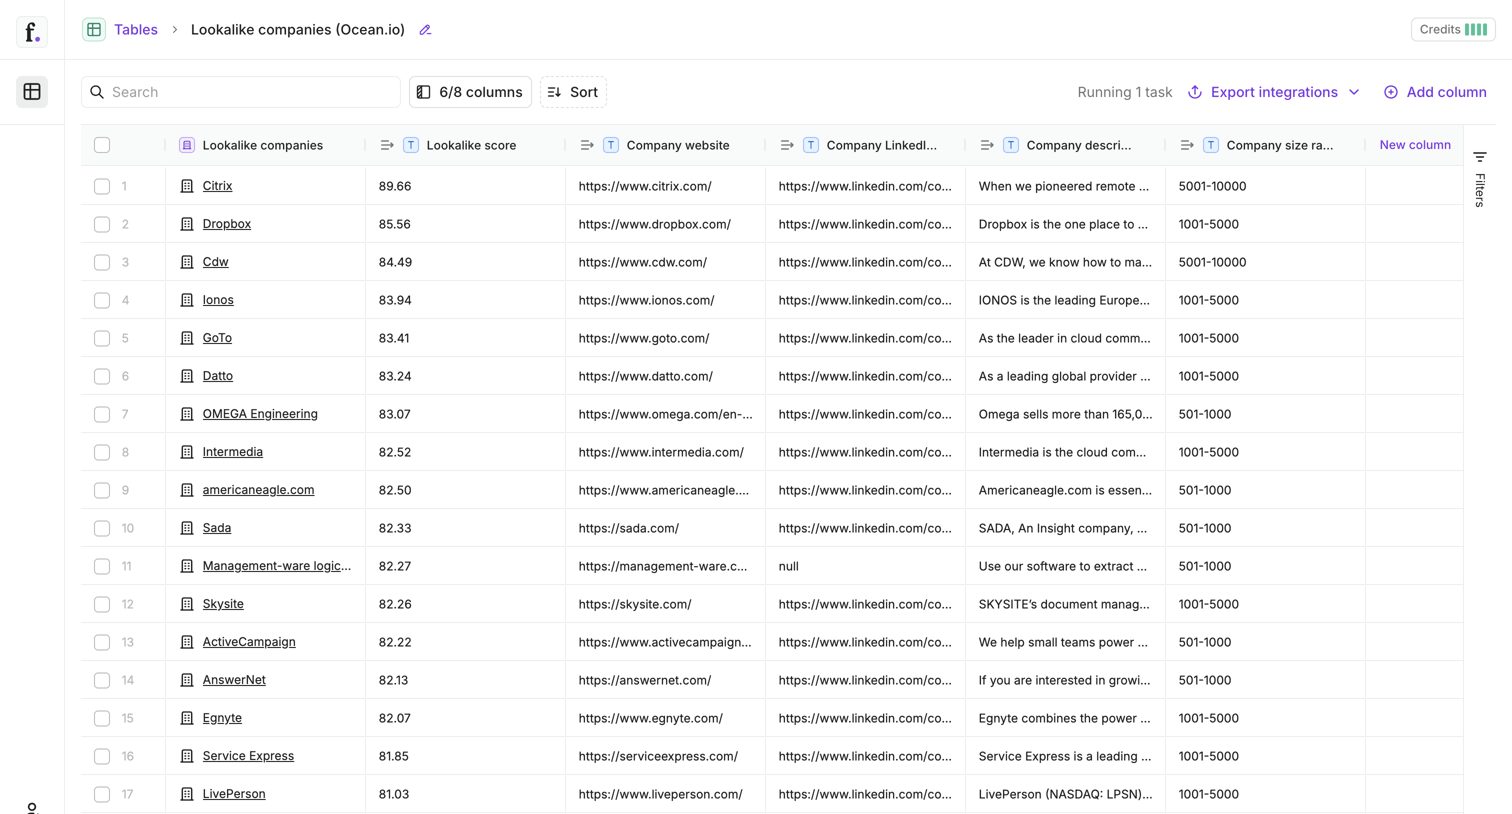Viewport: 1512px width, 814px height.
Task: Click the Dropbox description cell
Action: (1066, 224)
